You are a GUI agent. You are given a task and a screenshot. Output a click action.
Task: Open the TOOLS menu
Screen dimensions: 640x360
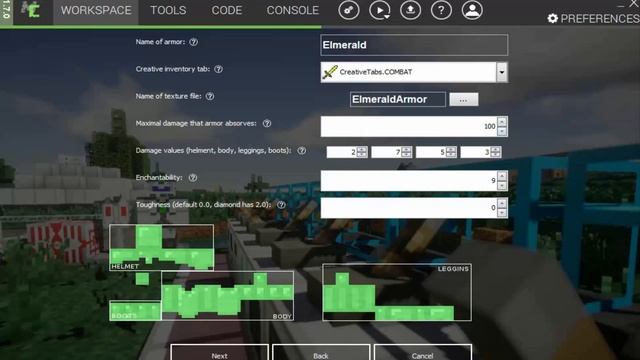[168, 11]
